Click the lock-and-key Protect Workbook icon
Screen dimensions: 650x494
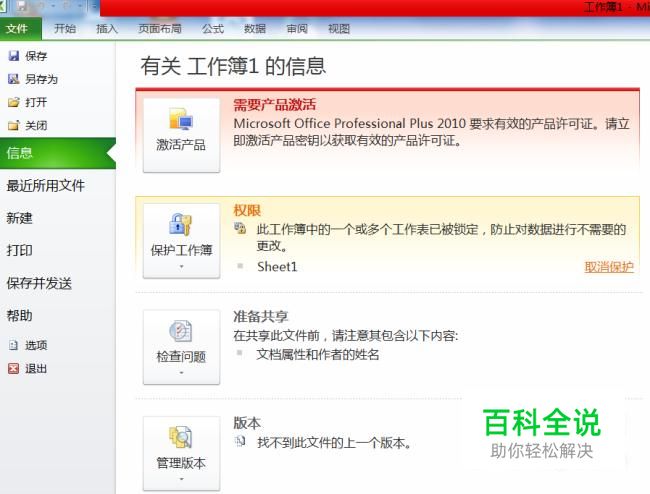click(x=181, y=224)
